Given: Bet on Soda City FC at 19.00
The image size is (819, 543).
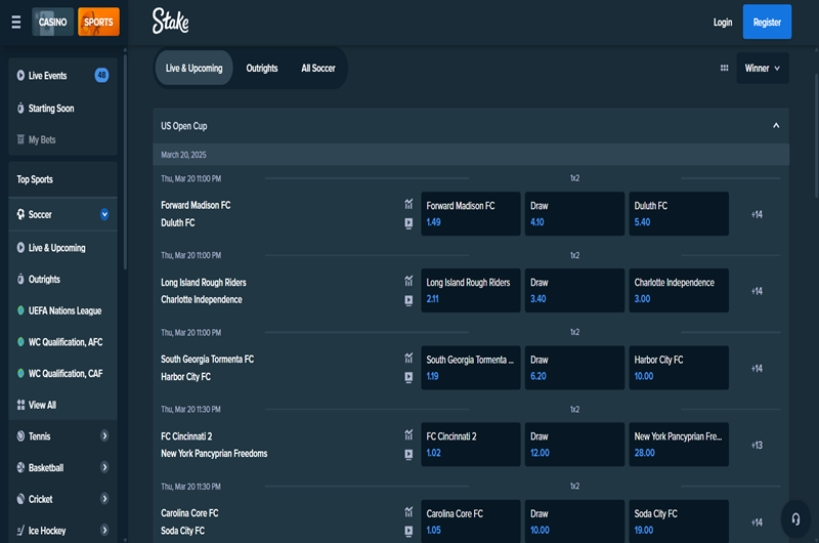Looking at the screenshot, I should [x=678, y=521].
